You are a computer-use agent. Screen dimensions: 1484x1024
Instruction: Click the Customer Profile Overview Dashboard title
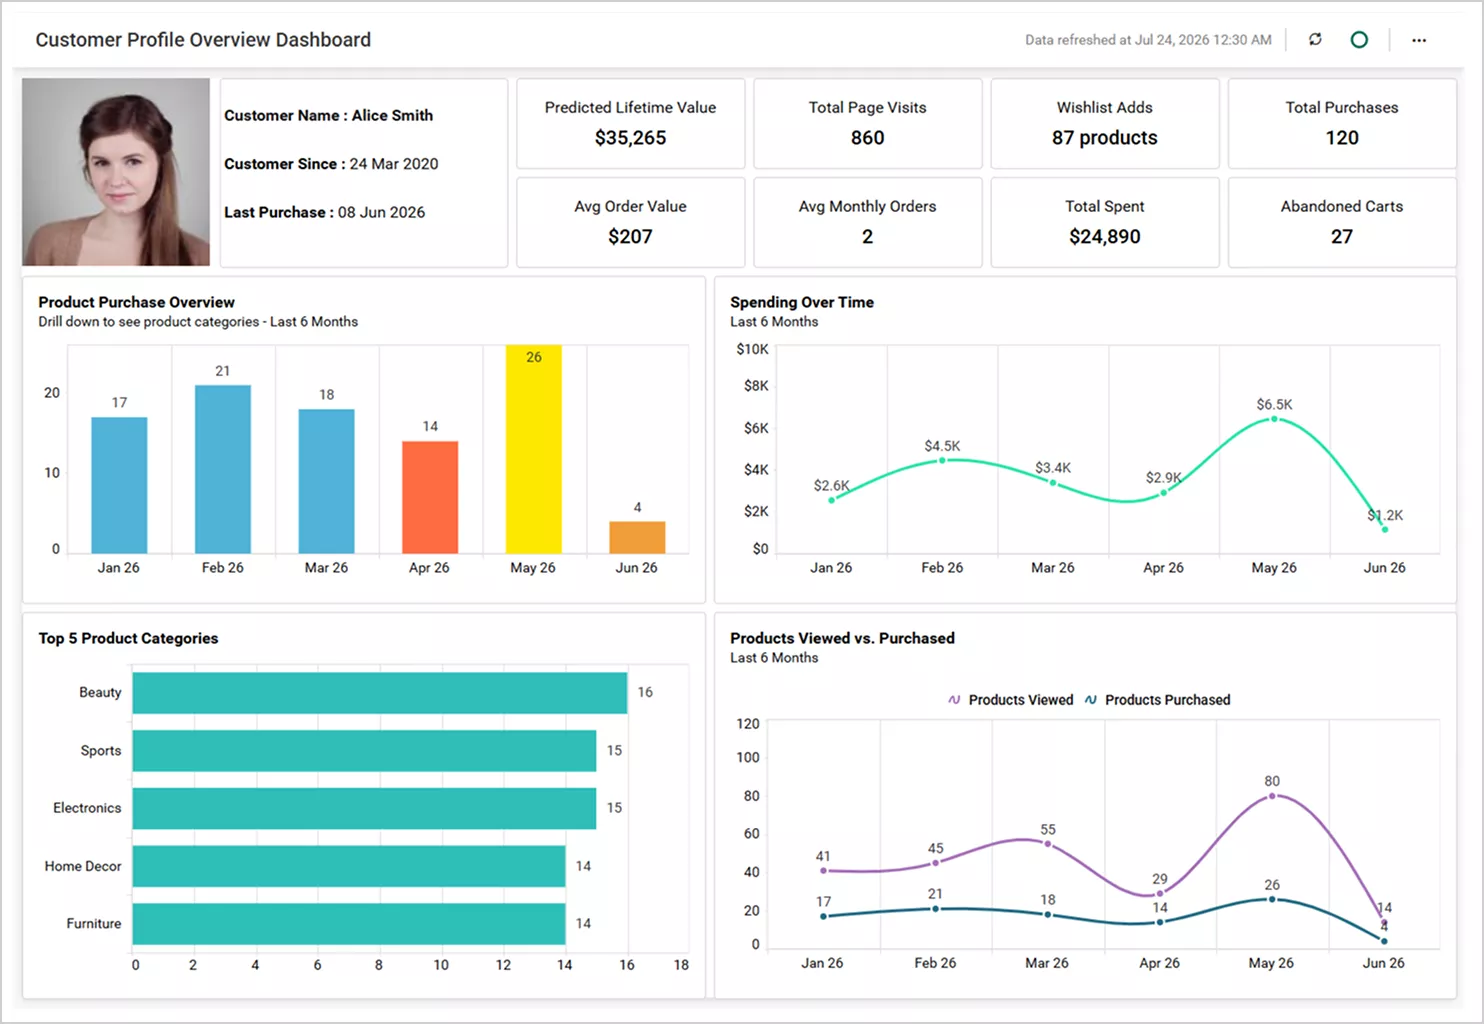(203, 40)
